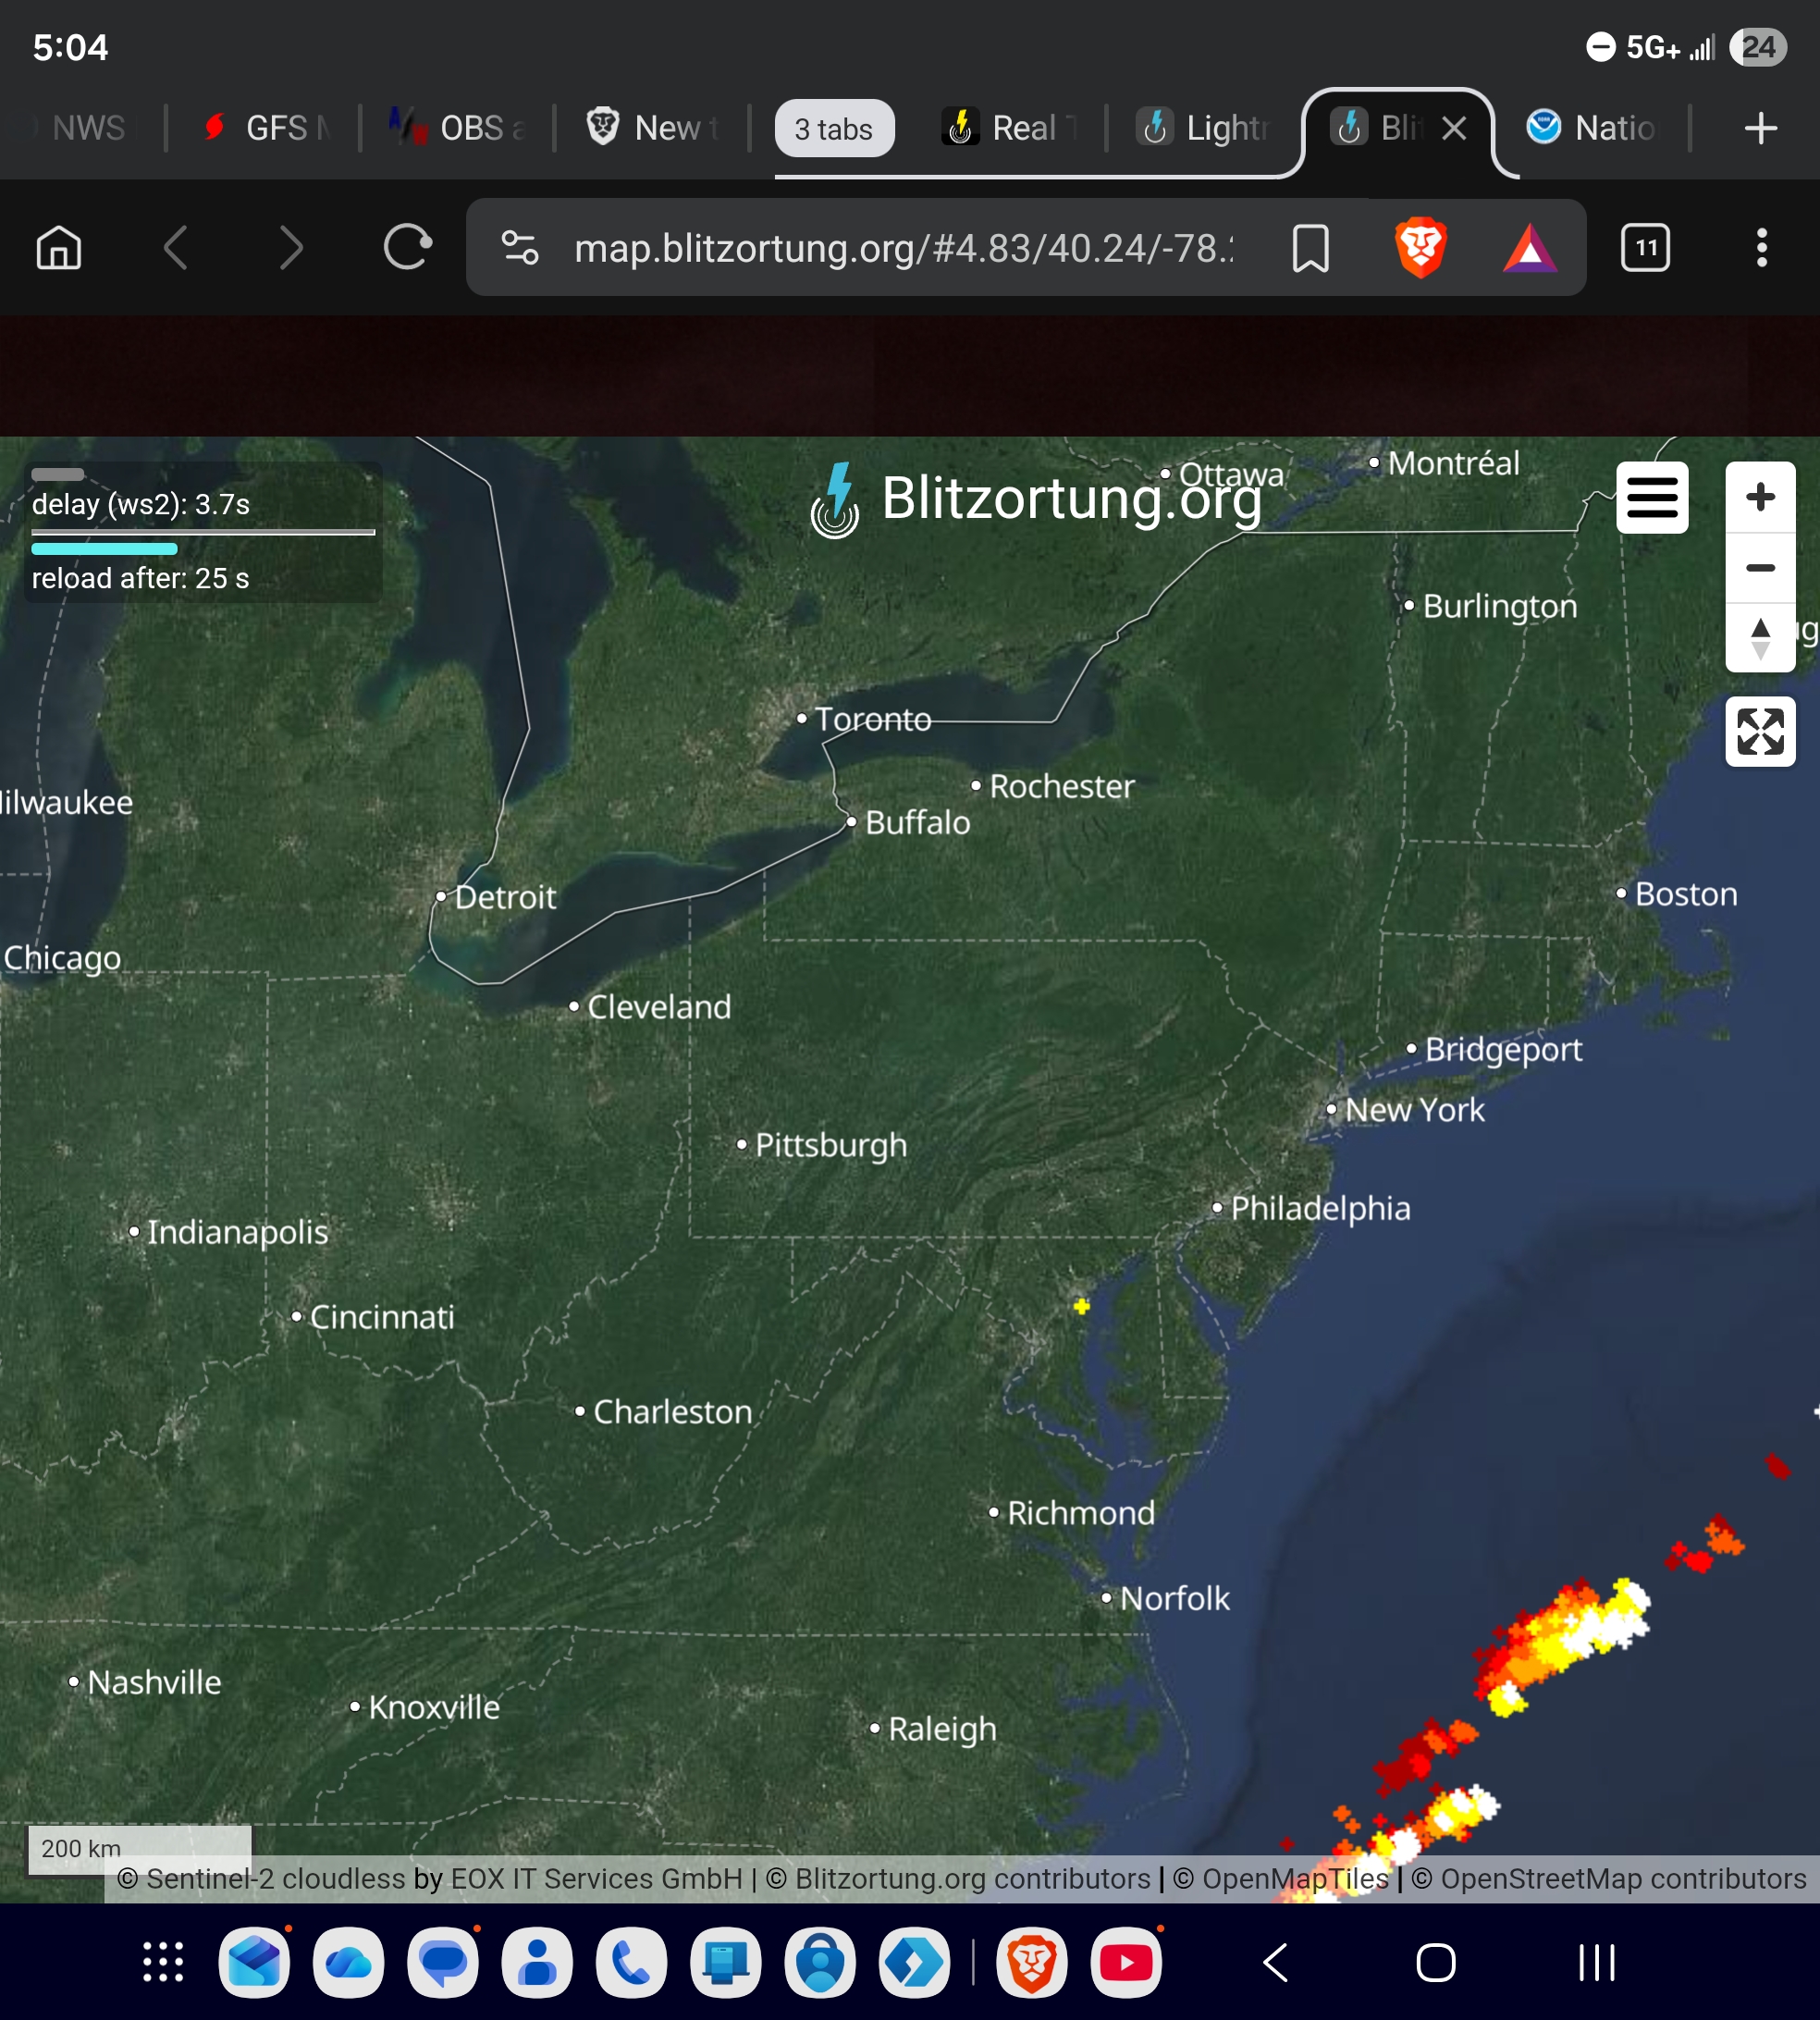Reset map bearing with compass arrow
The width and height of the screenshot is (1820, 2020).
[1760, 638]
